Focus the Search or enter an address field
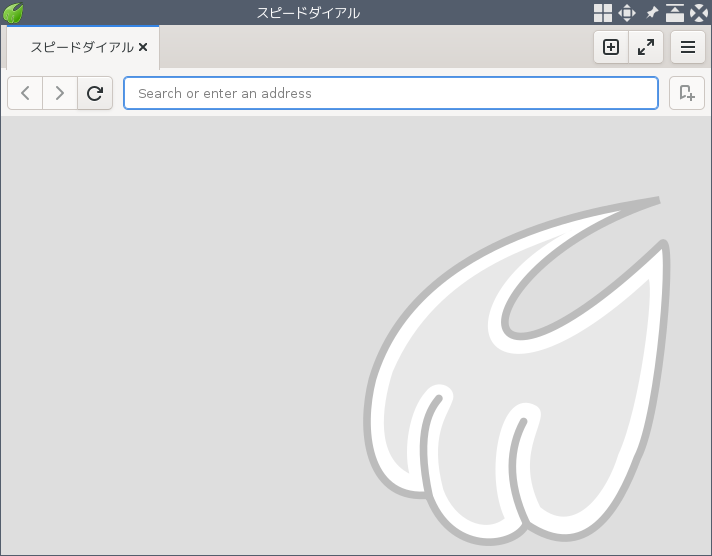This screenshot has width=712, height=556. 391,93
